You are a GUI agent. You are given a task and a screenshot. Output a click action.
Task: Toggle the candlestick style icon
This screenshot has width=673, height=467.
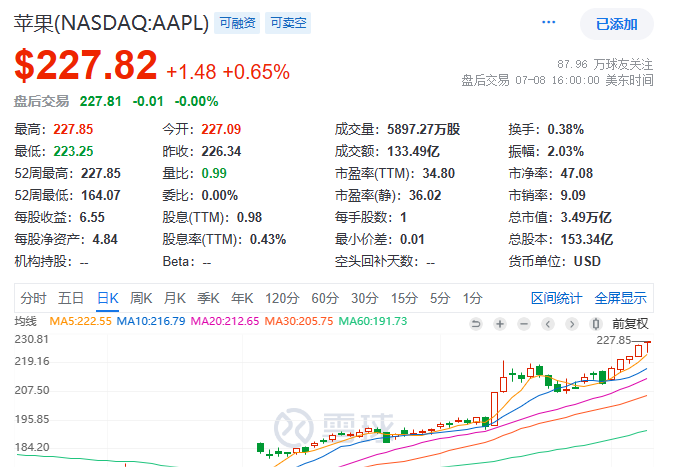[596, 324]
